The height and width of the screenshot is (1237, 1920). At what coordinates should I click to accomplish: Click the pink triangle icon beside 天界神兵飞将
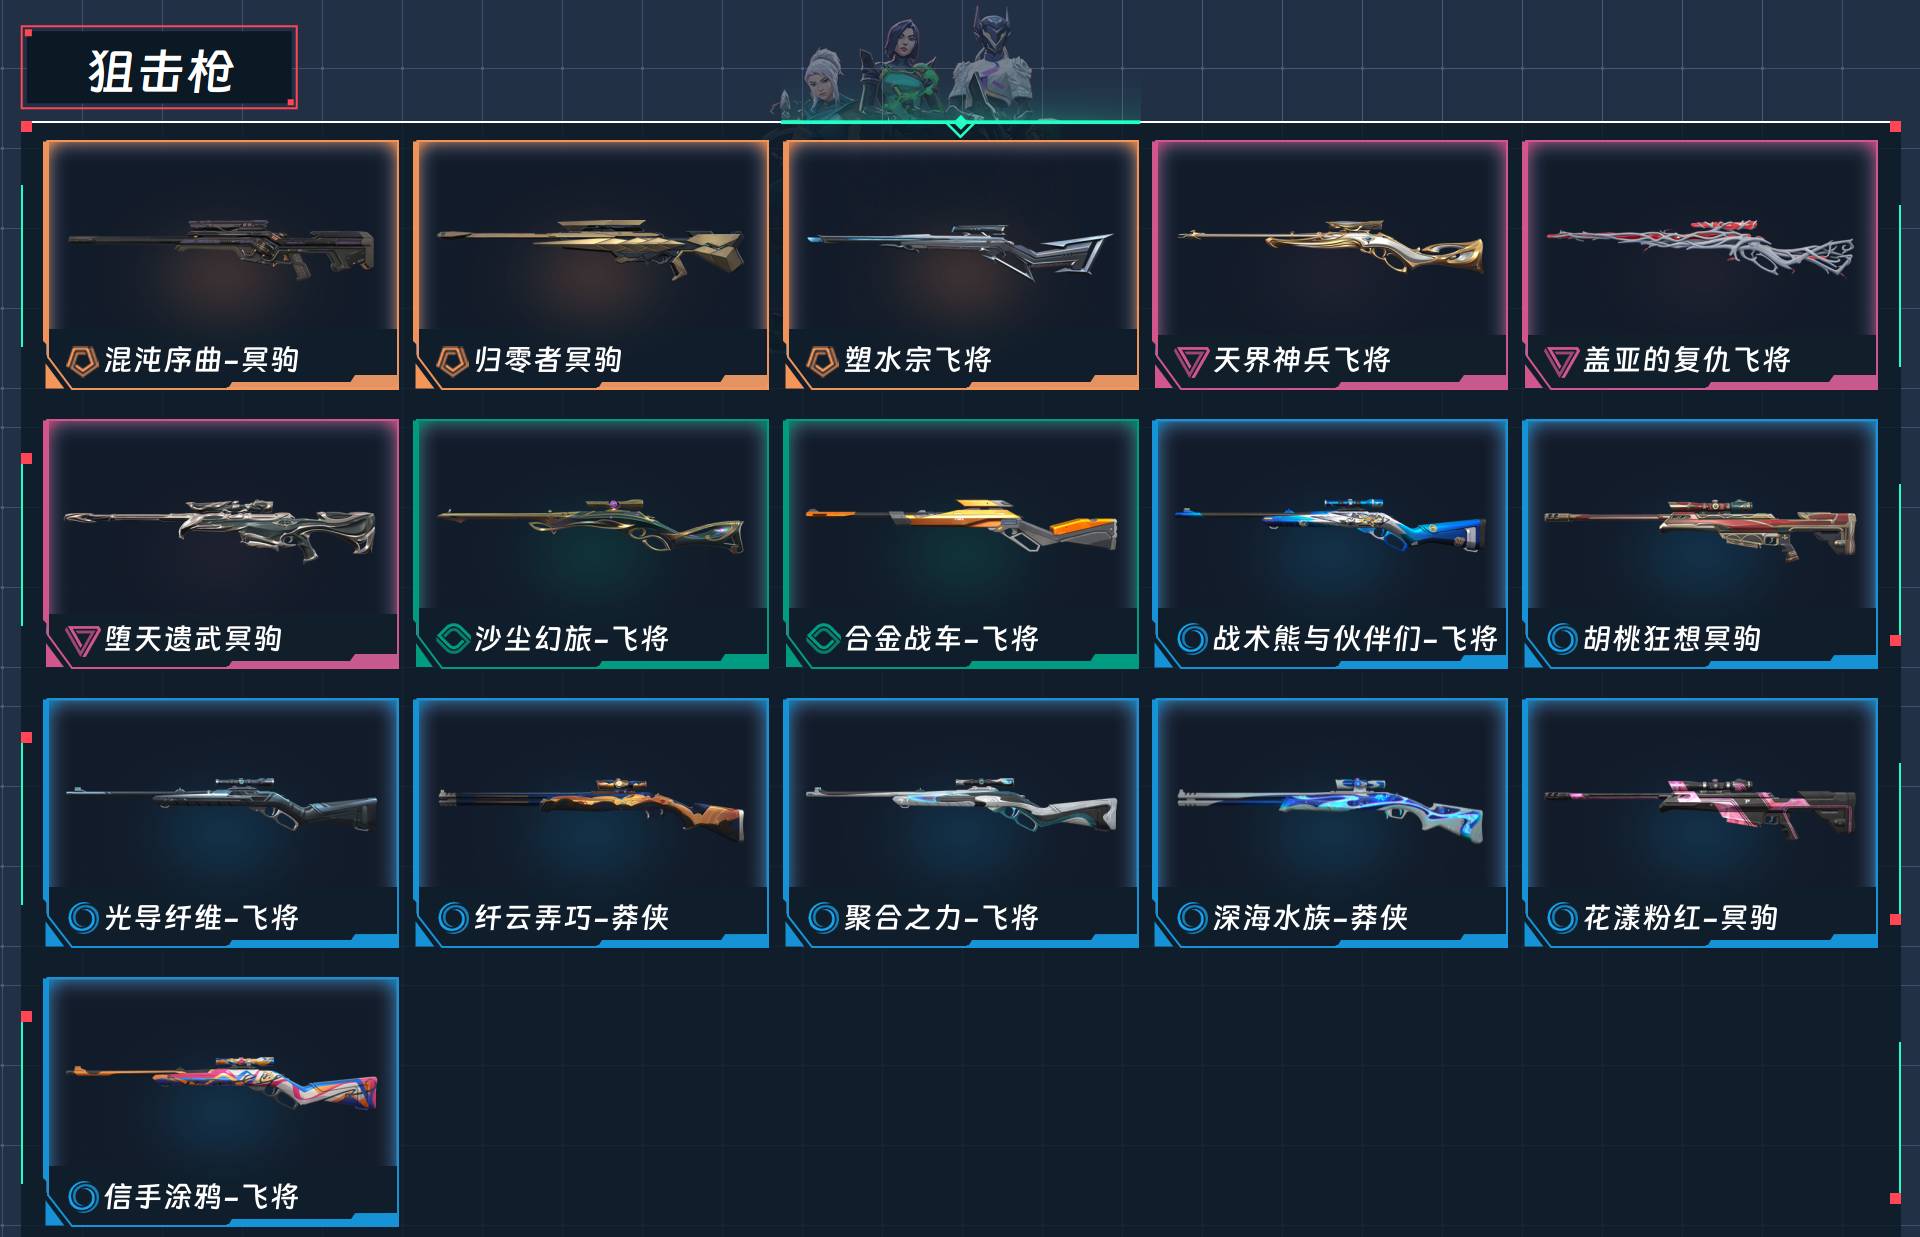coord(1191,360)
